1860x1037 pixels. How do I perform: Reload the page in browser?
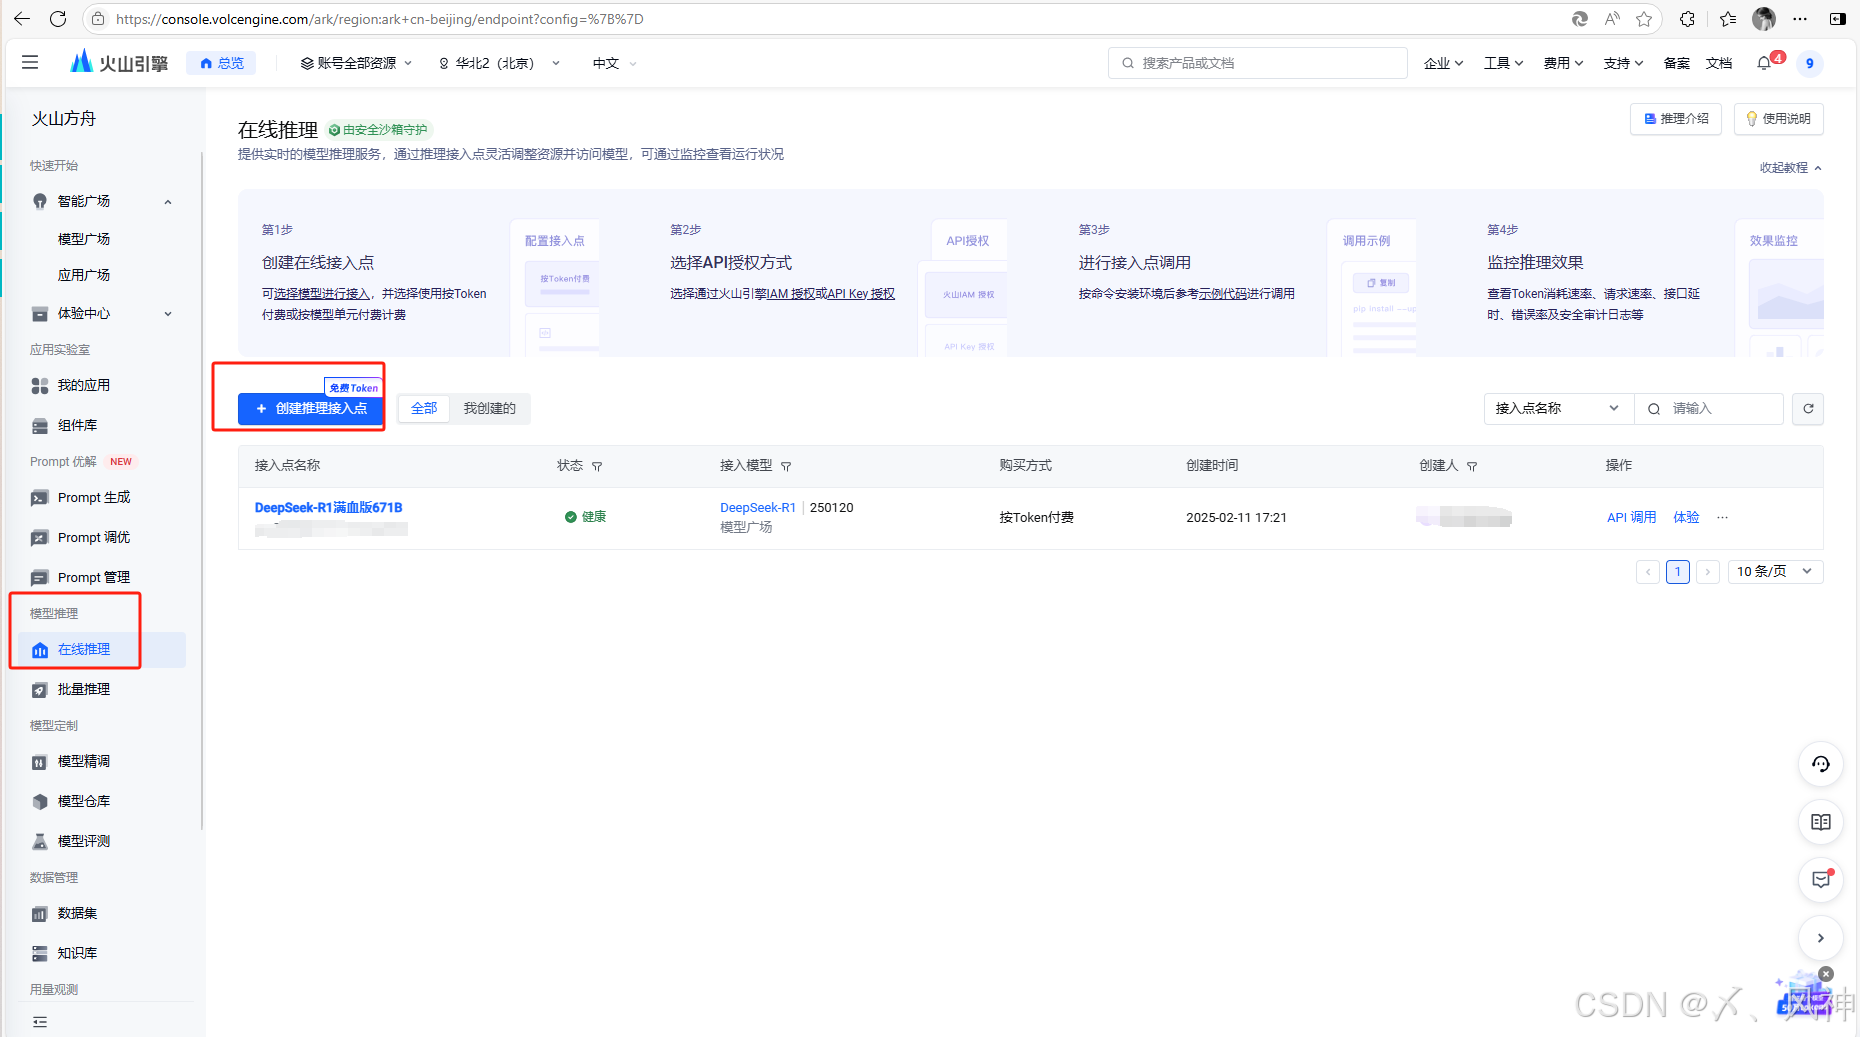[58, 18]
